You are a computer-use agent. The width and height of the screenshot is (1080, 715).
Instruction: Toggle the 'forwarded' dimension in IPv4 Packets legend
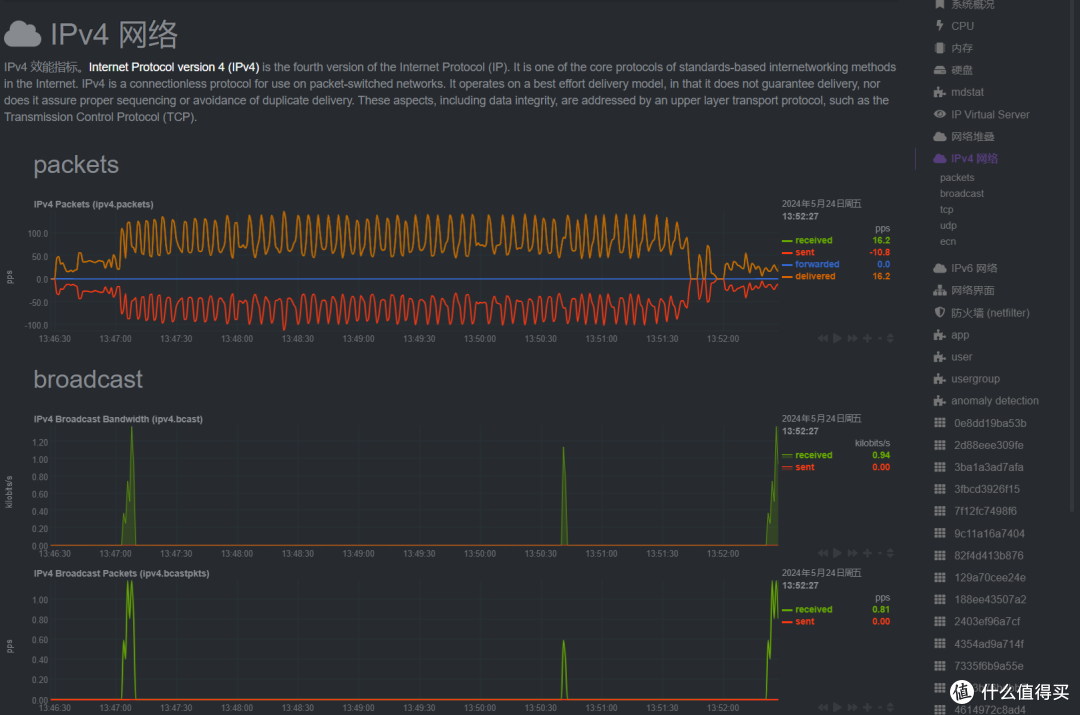click(817, 265)
